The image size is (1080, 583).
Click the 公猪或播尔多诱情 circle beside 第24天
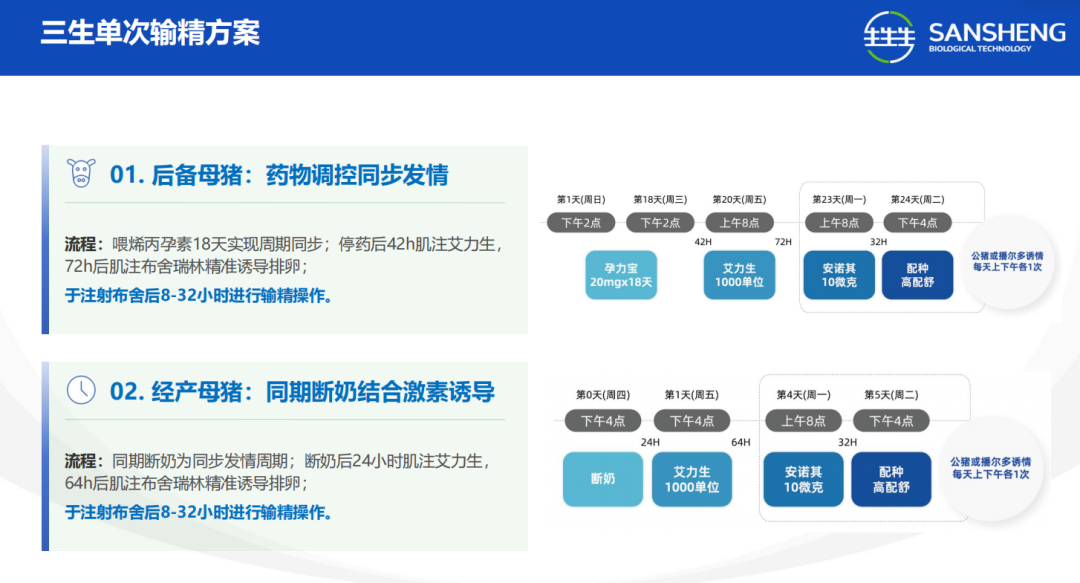(1007, 261)
